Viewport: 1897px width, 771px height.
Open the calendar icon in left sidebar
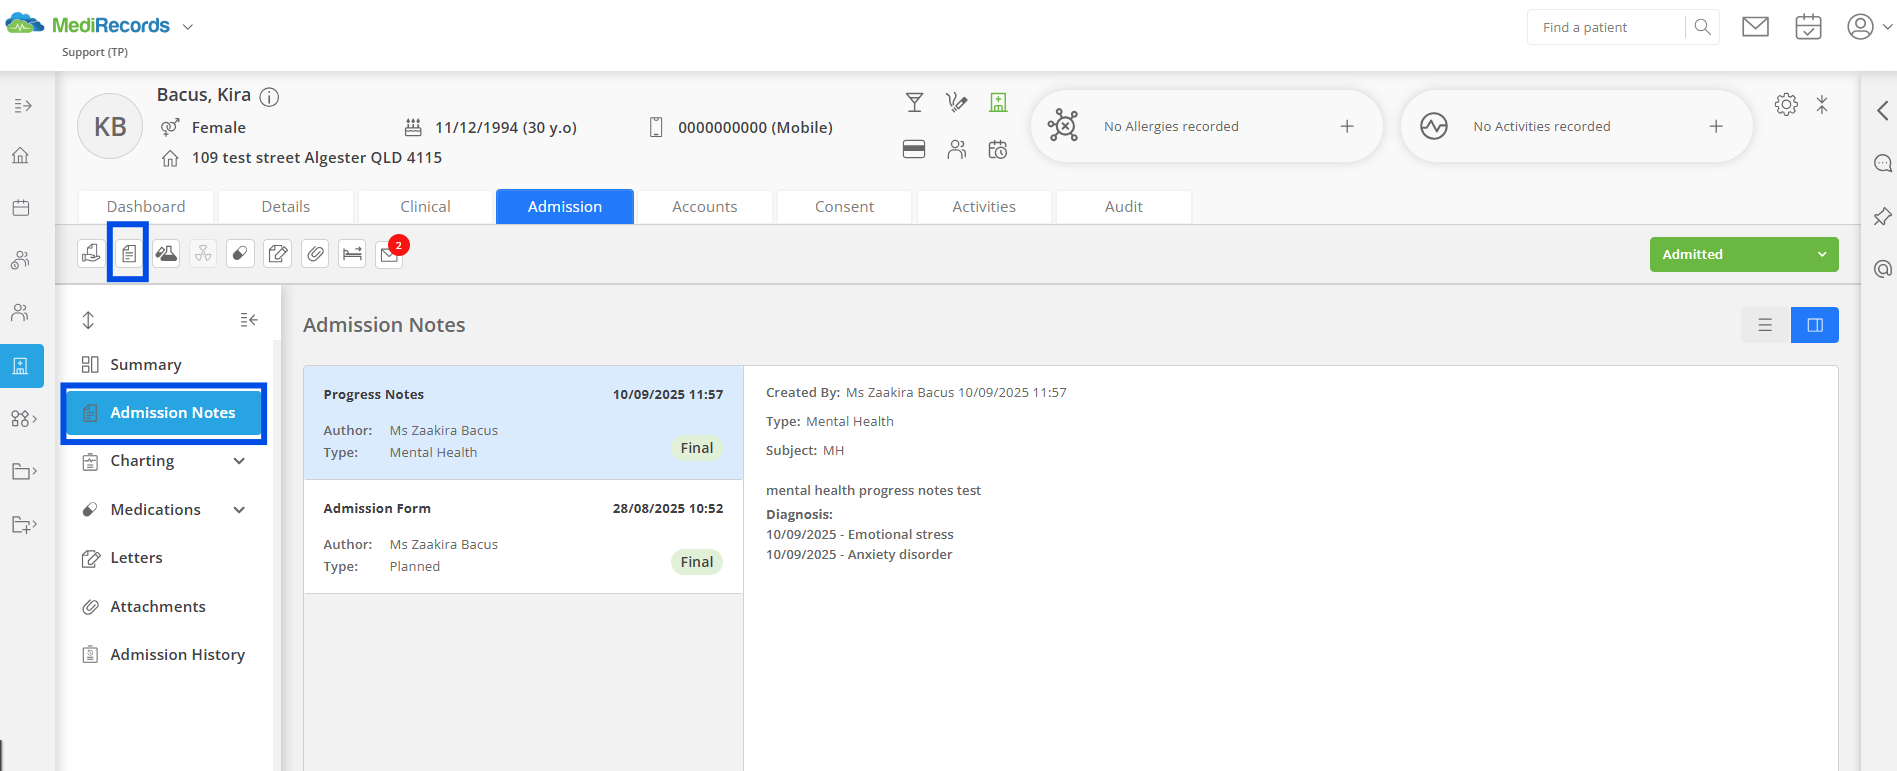(x=20, y=208)
